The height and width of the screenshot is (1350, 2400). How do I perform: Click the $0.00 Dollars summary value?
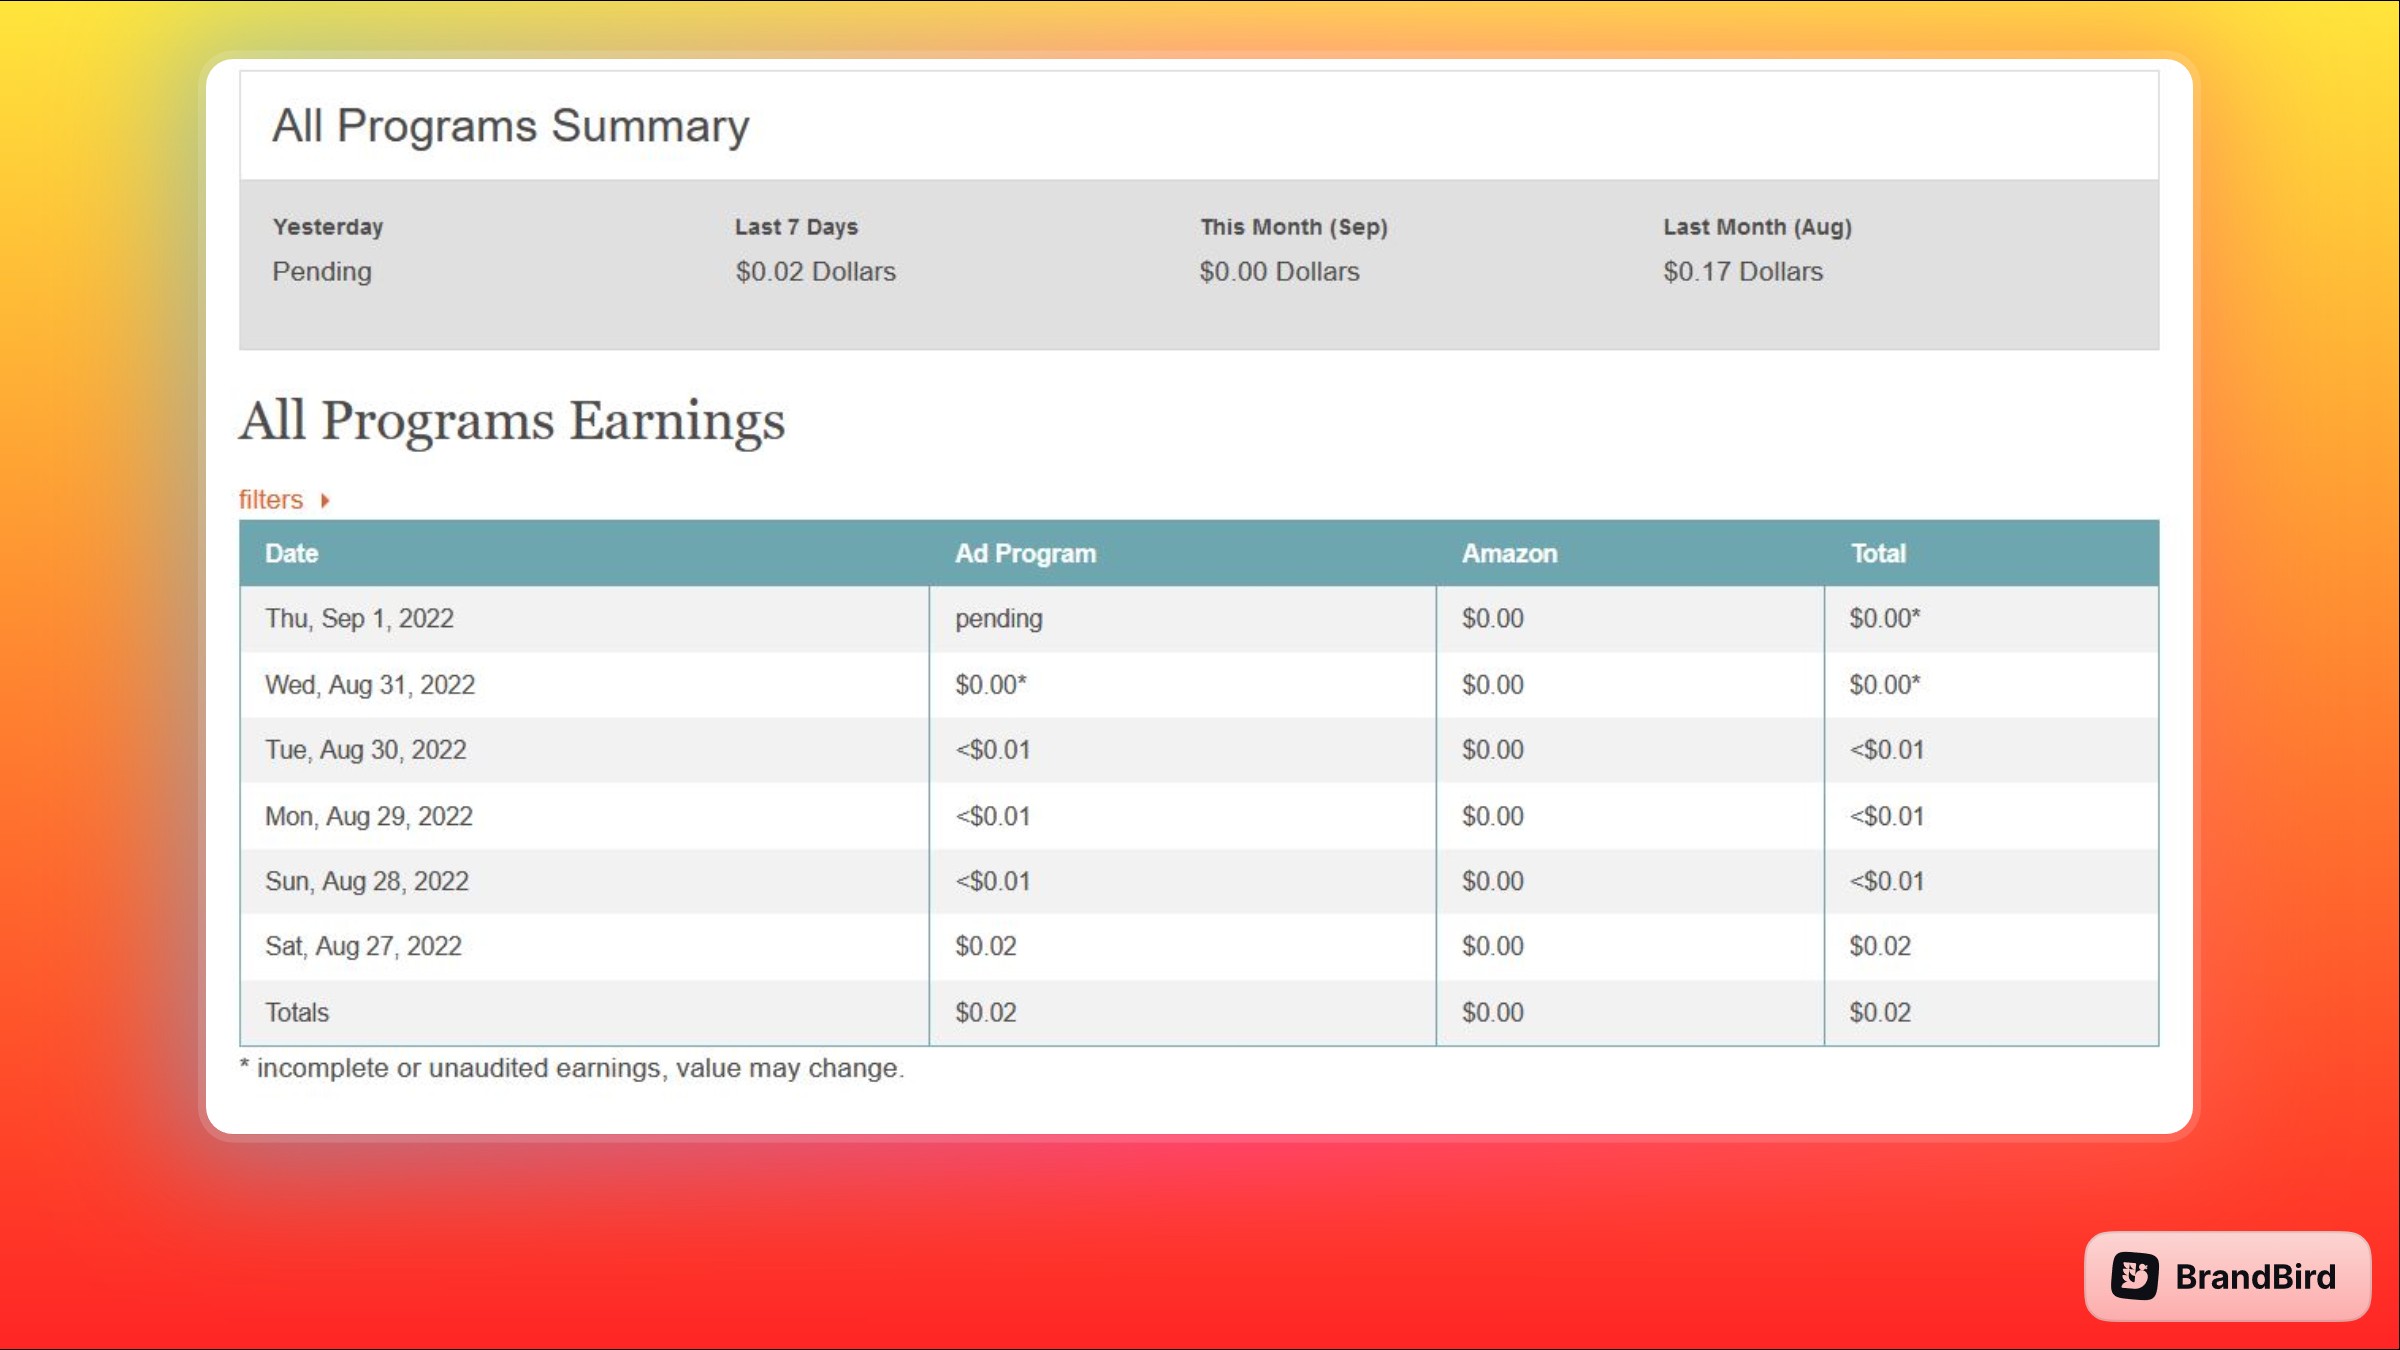[x=1279, y=272]
